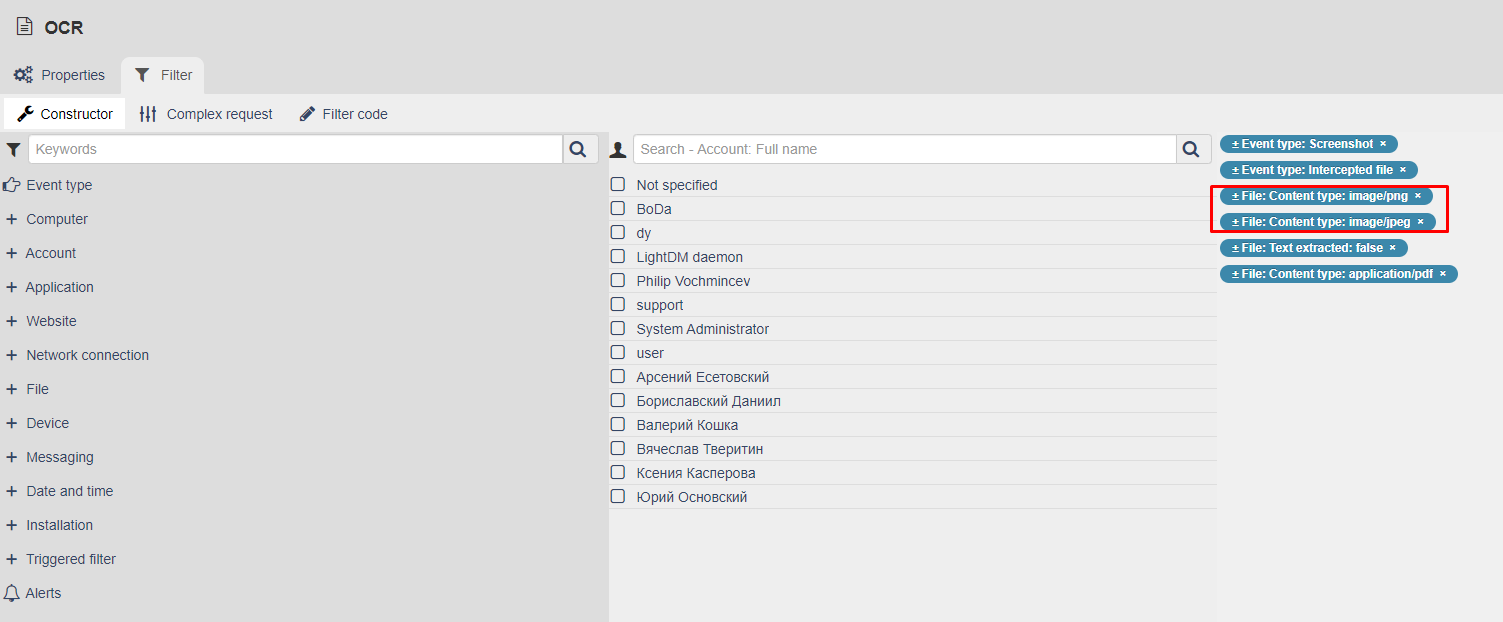The width and height of the screenshot is (1503, 622).
Task: Click the Alerts bell icon
Action: (x=12, y=593)
